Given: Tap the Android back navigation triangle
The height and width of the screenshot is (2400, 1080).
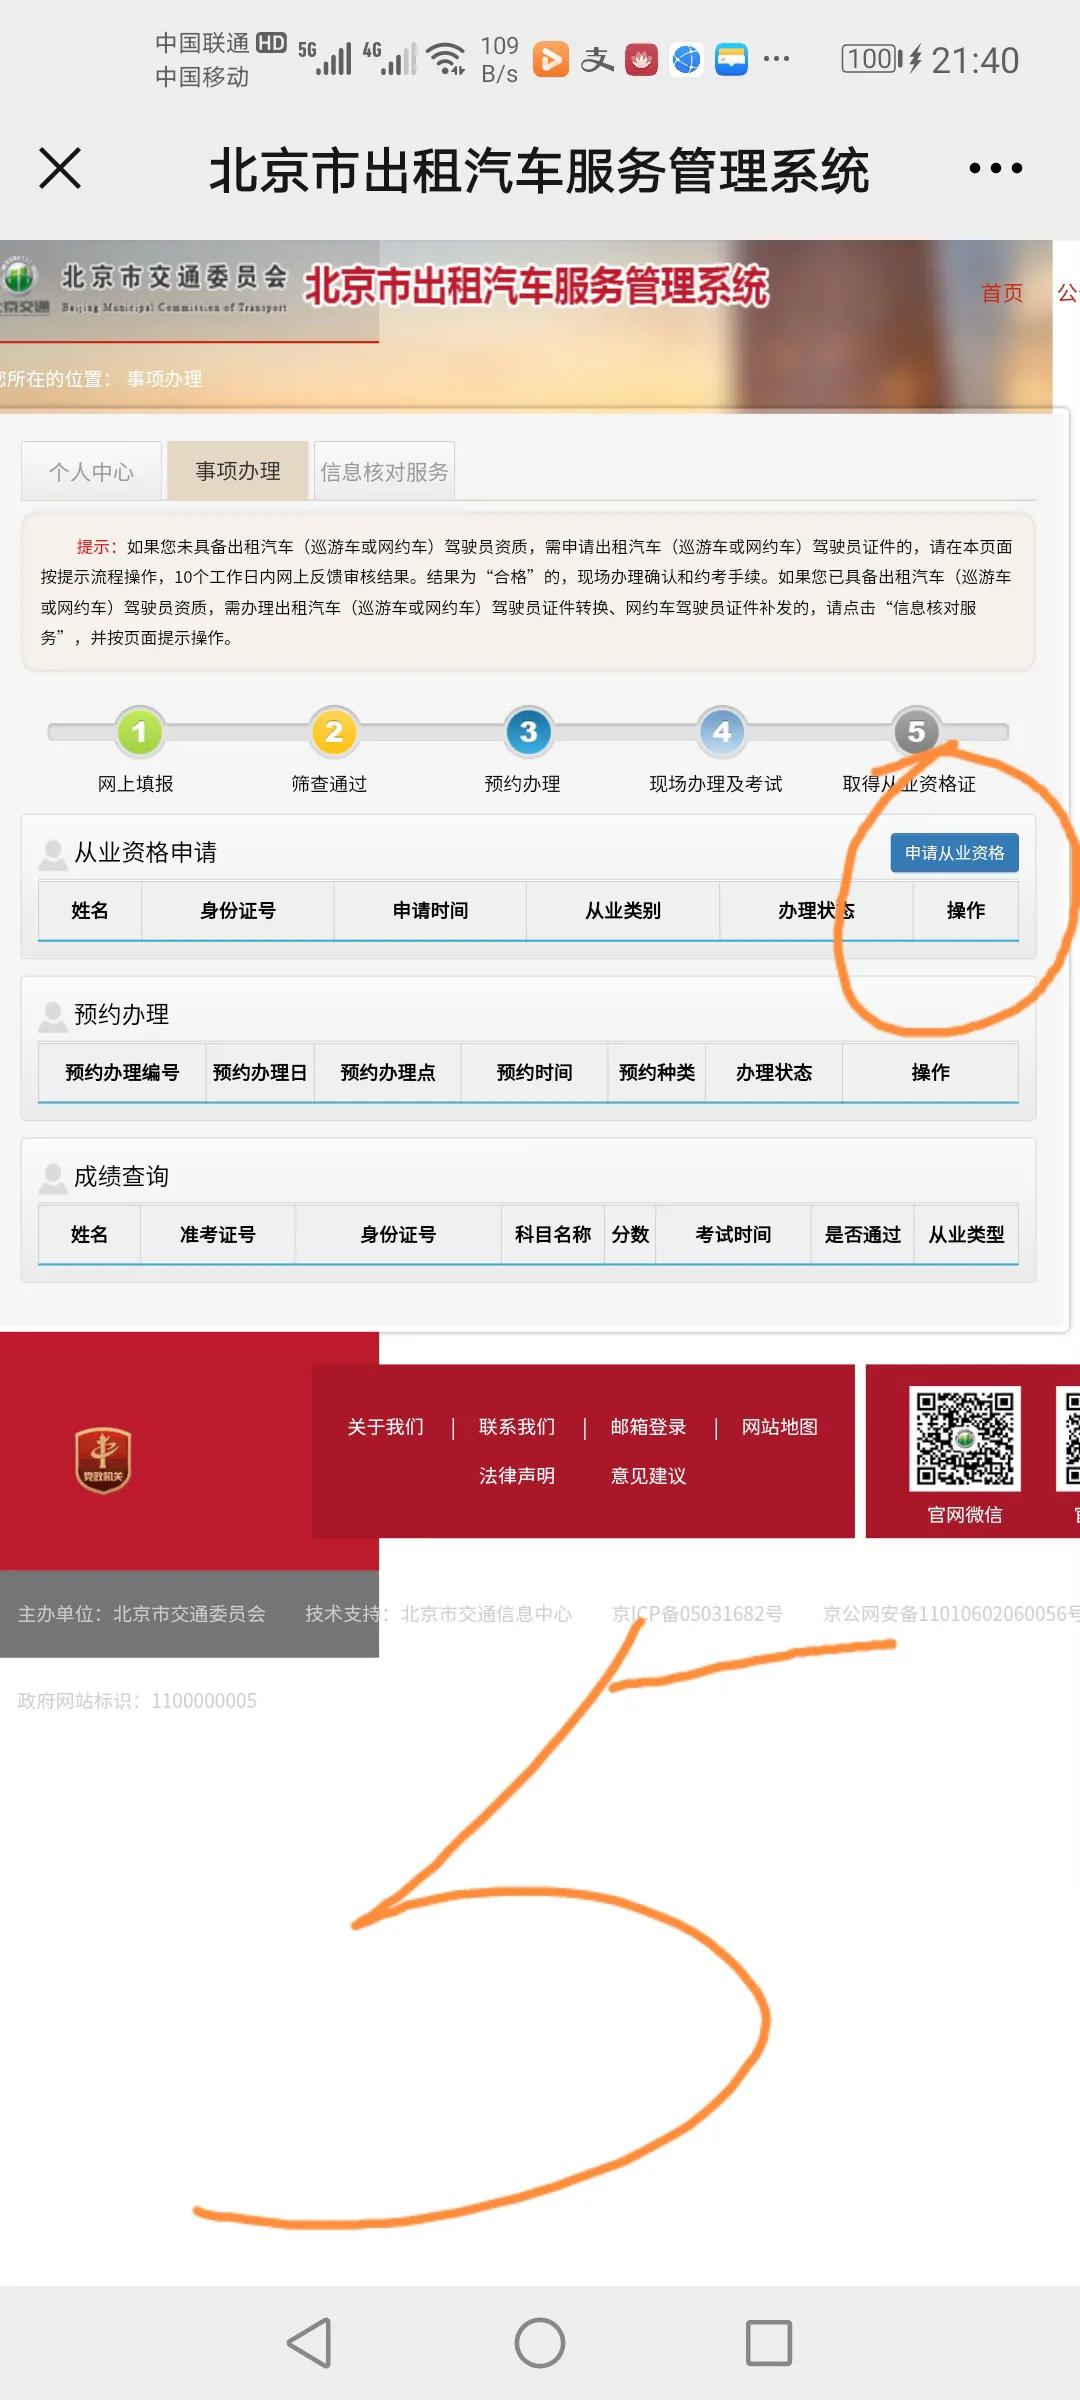Looking at the screenshot, I should [x=310, y=2342].
